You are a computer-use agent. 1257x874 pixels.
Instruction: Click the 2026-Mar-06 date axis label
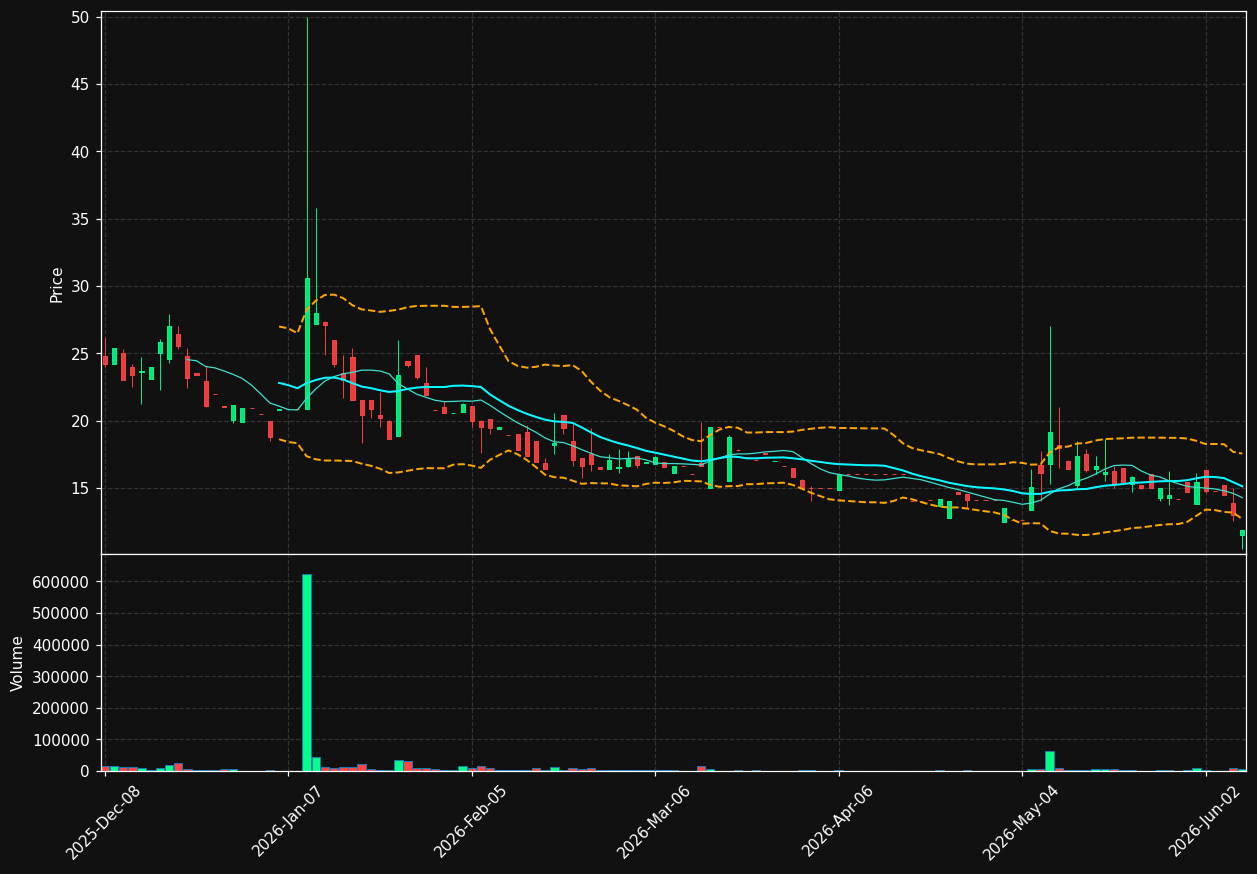[654, 822]
